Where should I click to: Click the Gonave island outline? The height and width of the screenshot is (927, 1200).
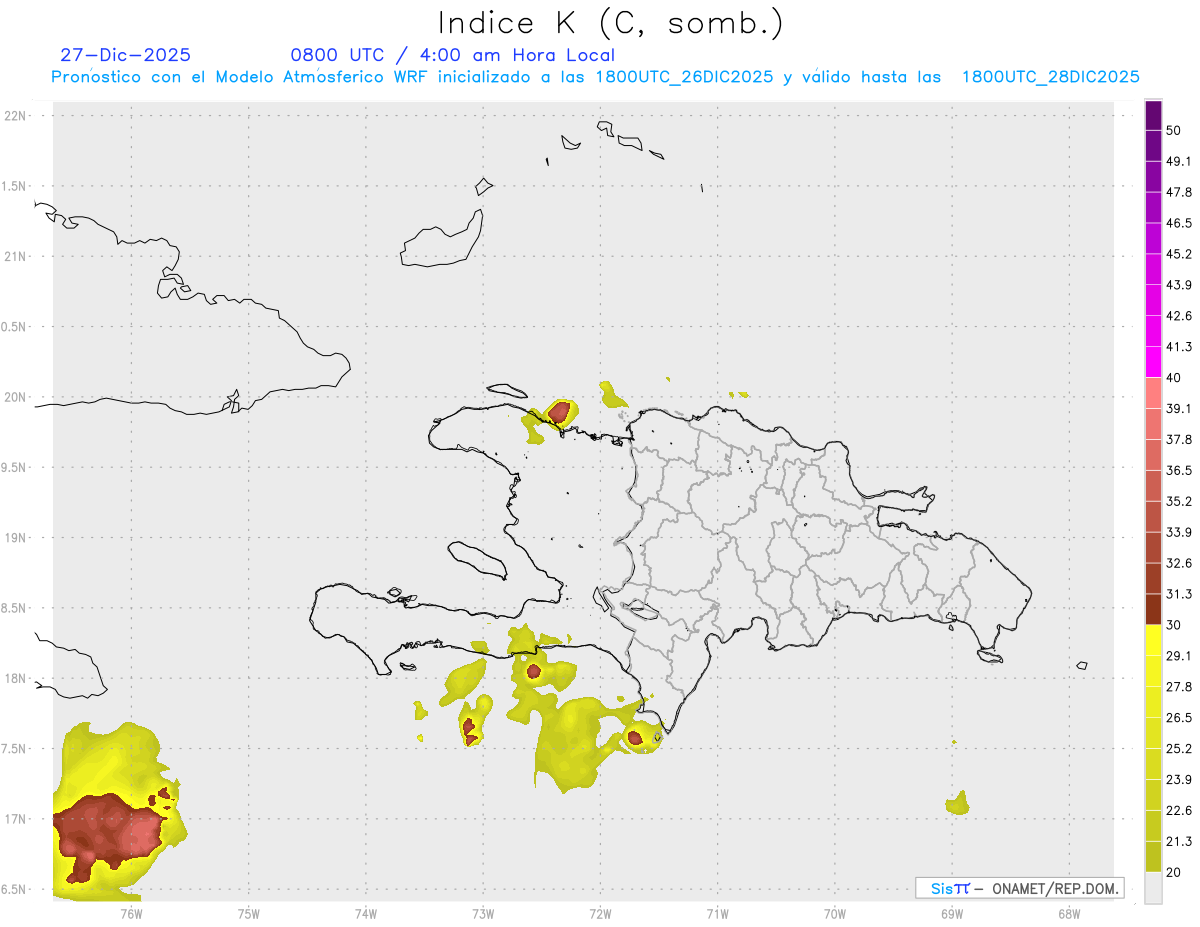tap(478, 560)
